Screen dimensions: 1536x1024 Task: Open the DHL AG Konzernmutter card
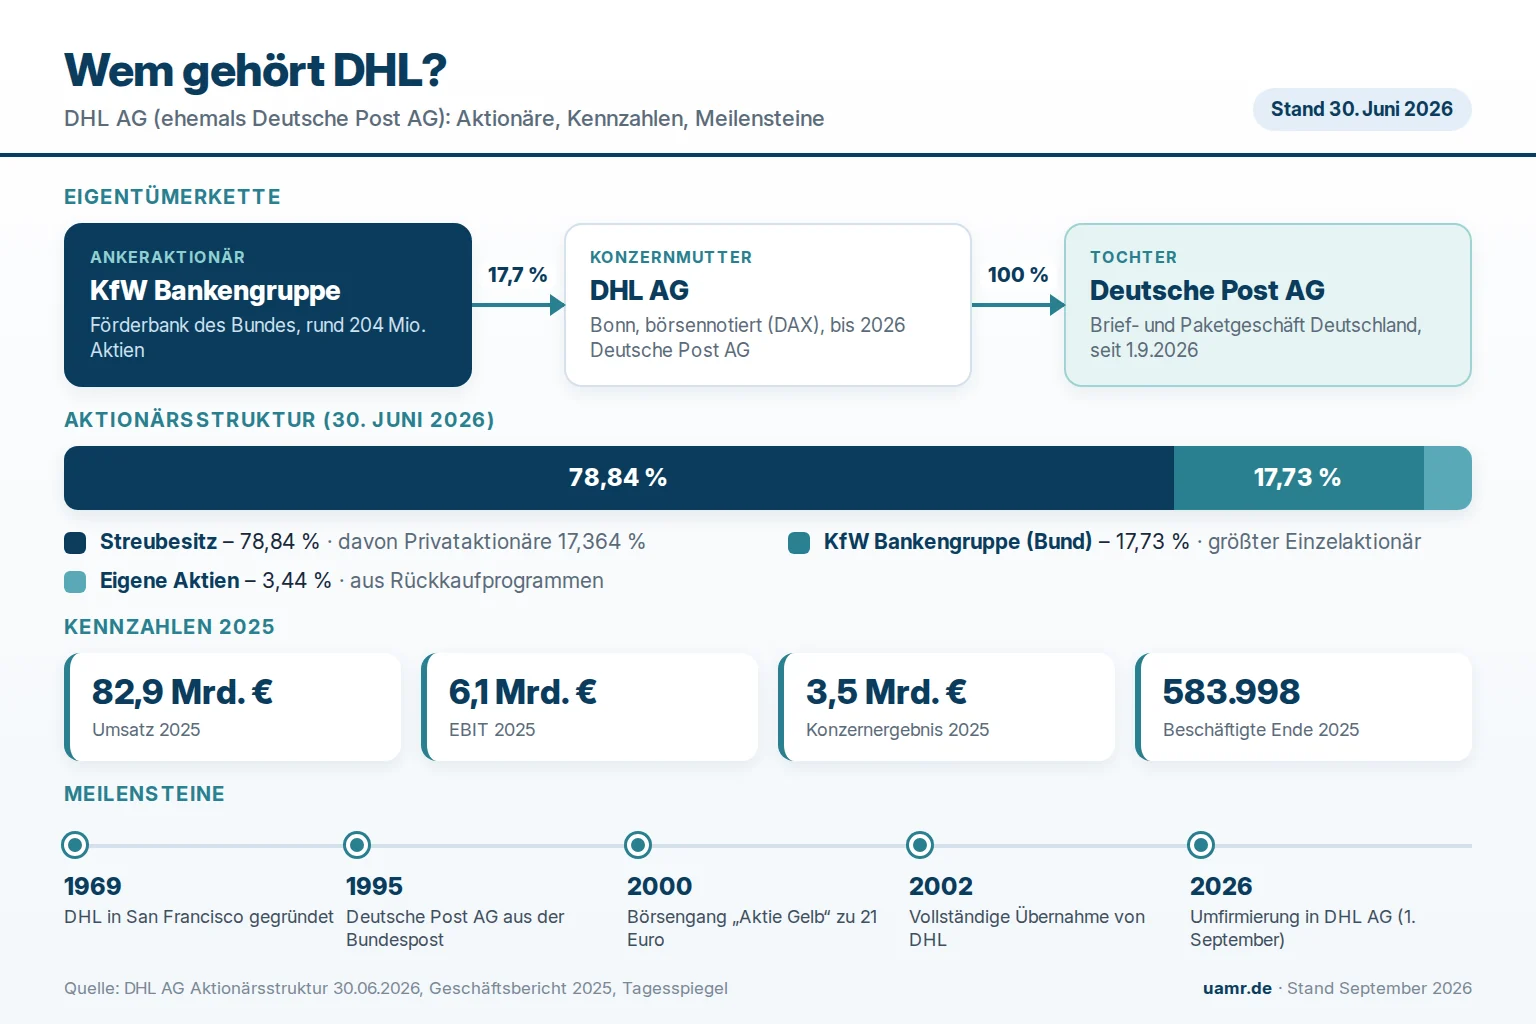click(768, 305)
